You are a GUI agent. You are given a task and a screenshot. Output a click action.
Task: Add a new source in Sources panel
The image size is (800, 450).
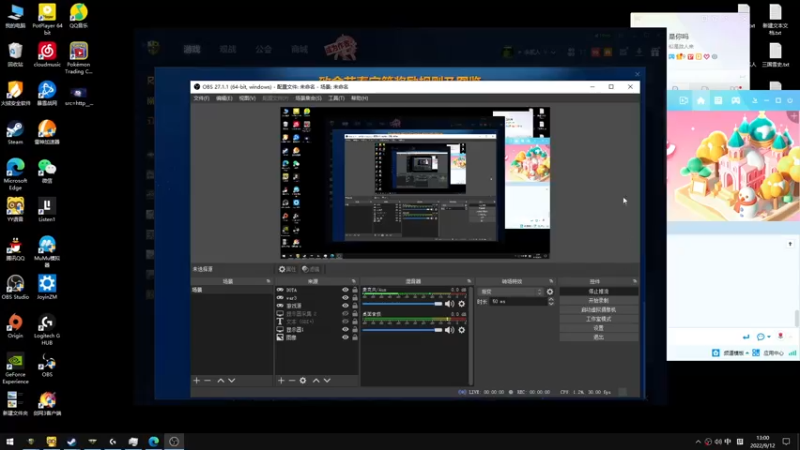281,381
